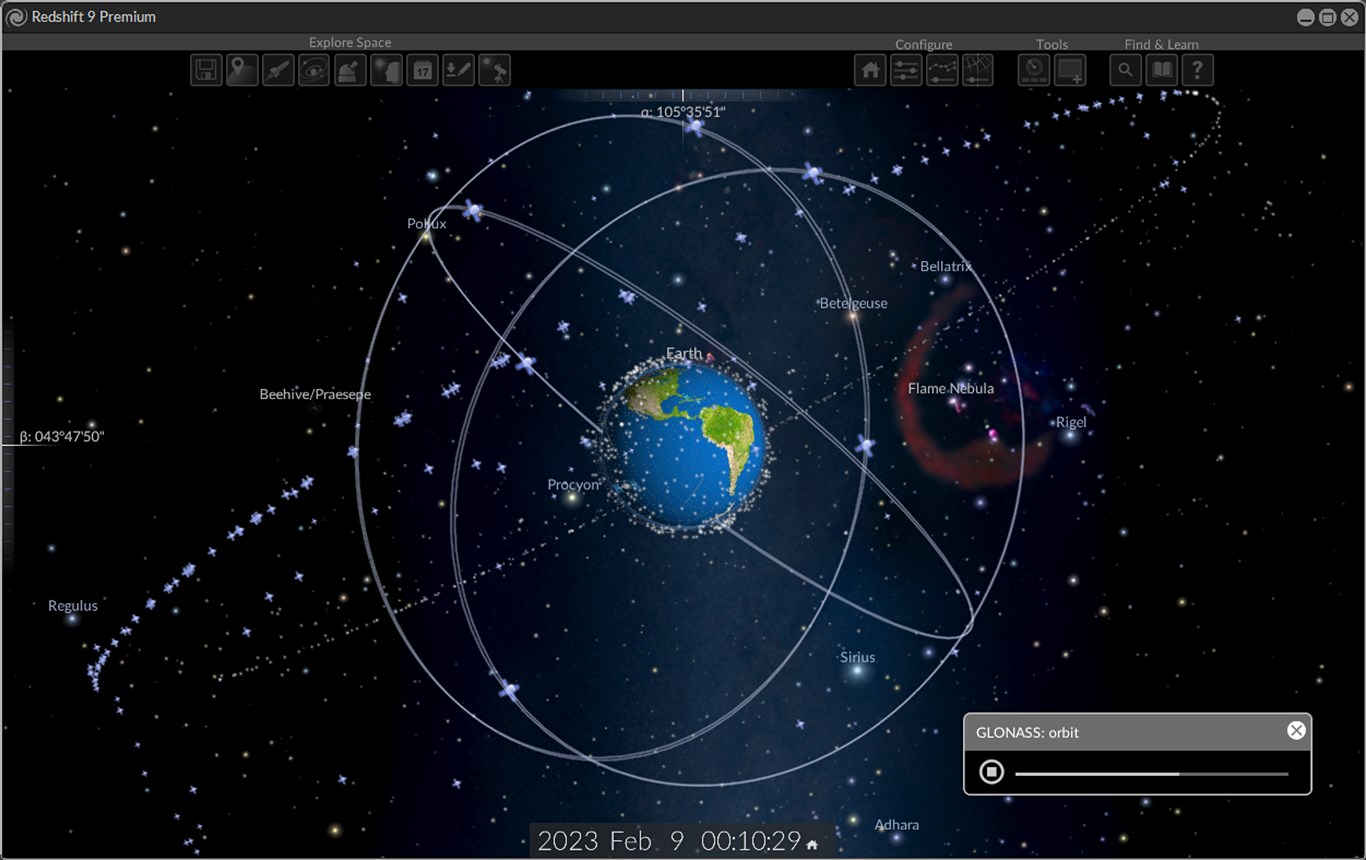Screen dimensions: 1366x860
Task: Select the Adhara star label
Action: pyautogui.click(x=897, y=825)
